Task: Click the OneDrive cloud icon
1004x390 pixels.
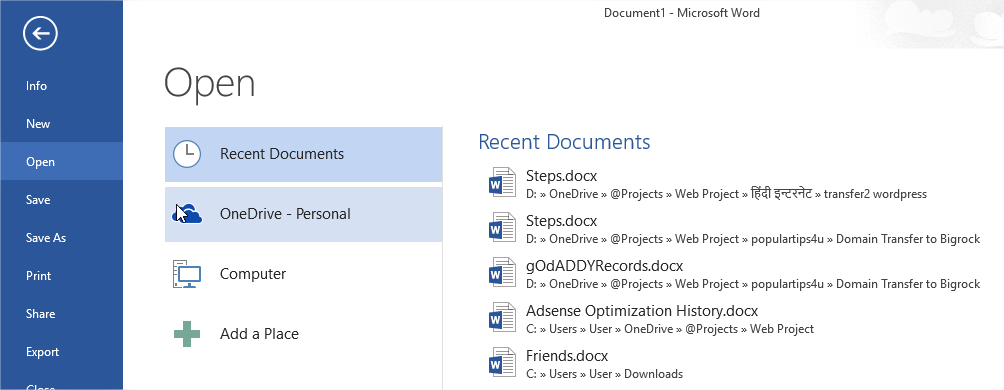Action: click(188, 214)
